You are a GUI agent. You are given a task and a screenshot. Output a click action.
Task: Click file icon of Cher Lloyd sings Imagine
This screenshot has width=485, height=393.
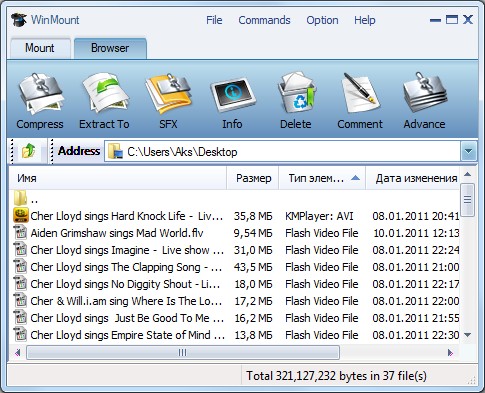pos(20,250)
